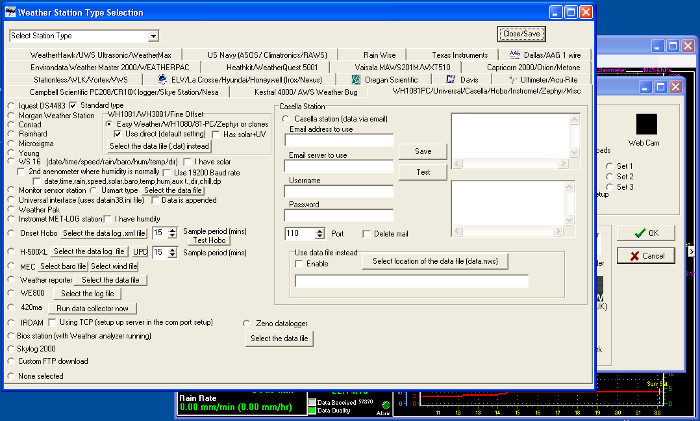Viewport: 700px width, 421px height.
Task: Click the Email address to use field
Action: pos(339,140)
